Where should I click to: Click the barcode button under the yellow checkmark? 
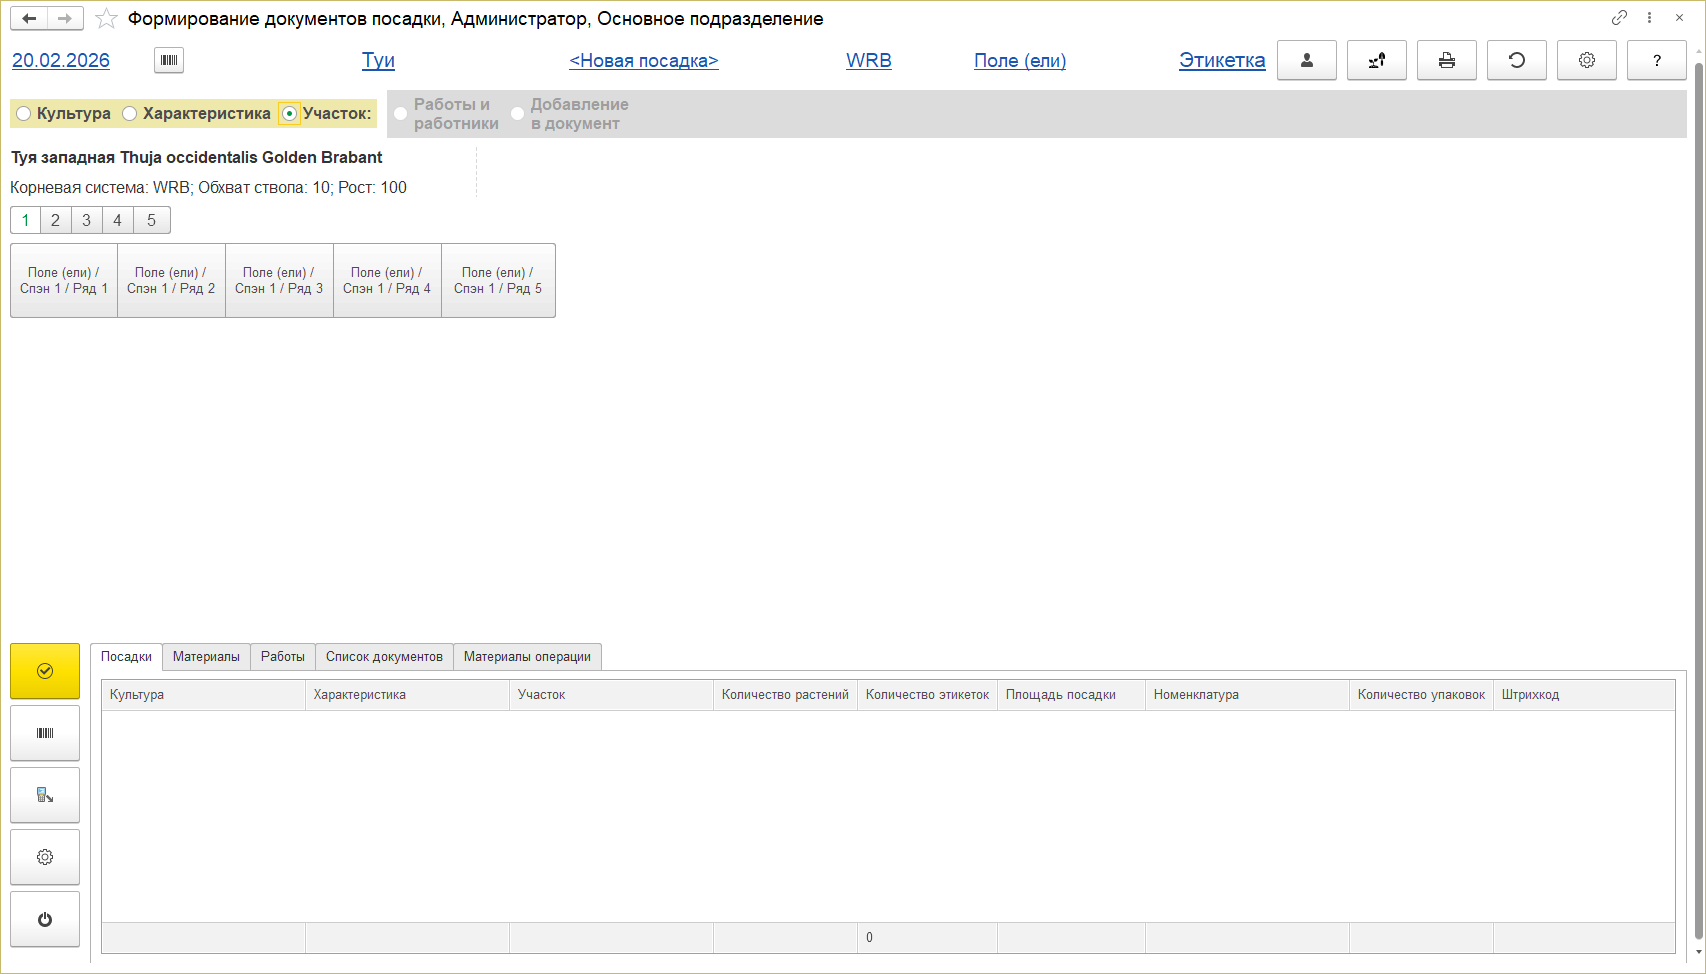[45, 733]
